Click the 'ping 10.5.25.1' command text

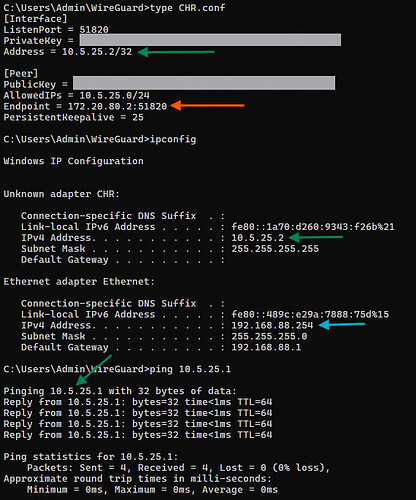pos(190,369)
